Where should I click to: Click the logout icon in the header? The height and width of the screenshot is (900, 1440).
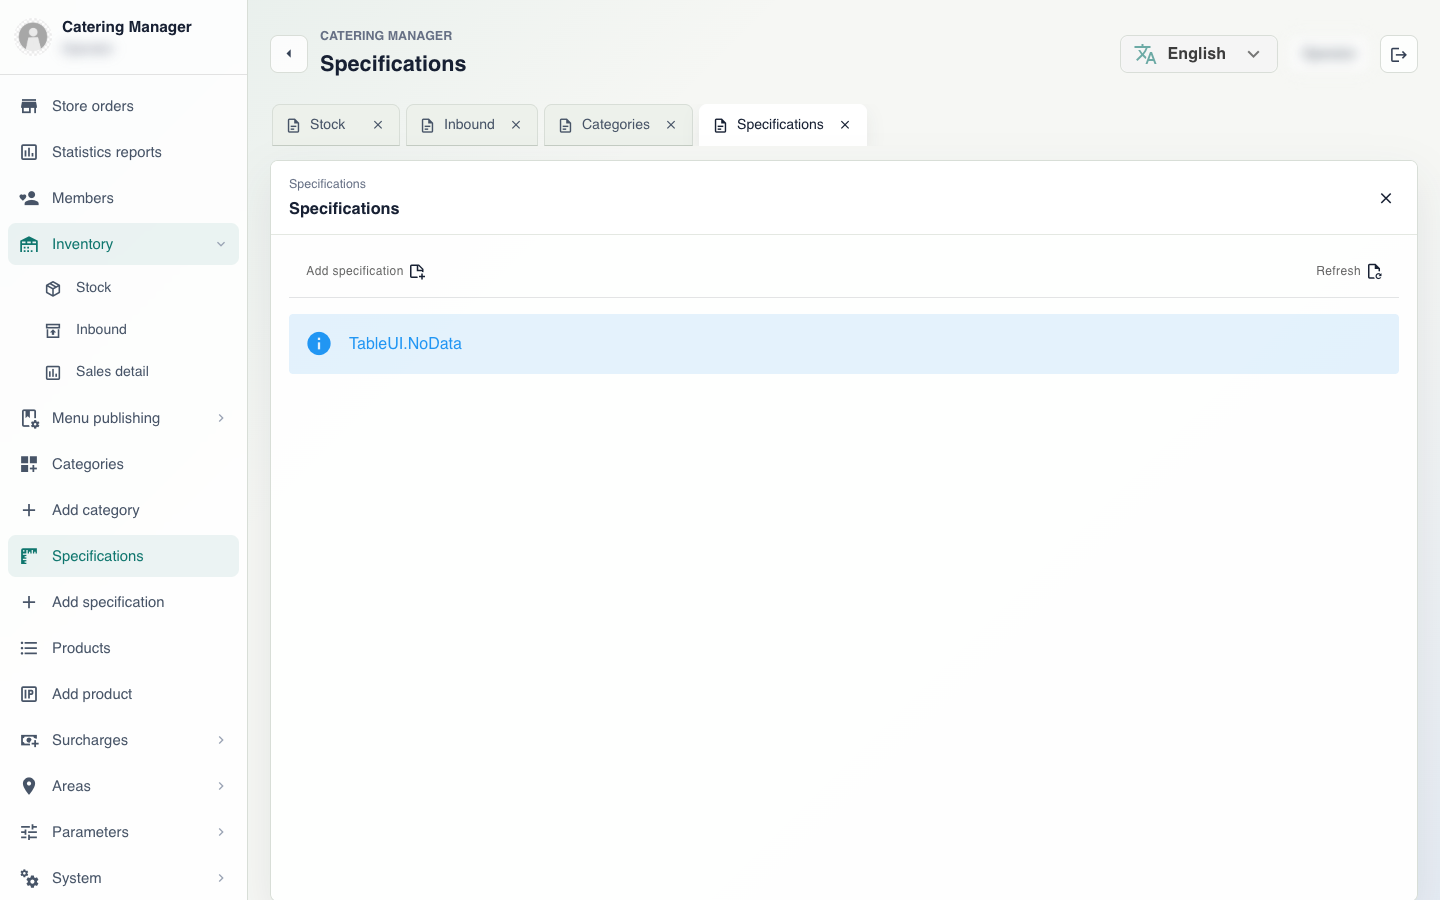pyautogui.click(x=1399, y=54)
